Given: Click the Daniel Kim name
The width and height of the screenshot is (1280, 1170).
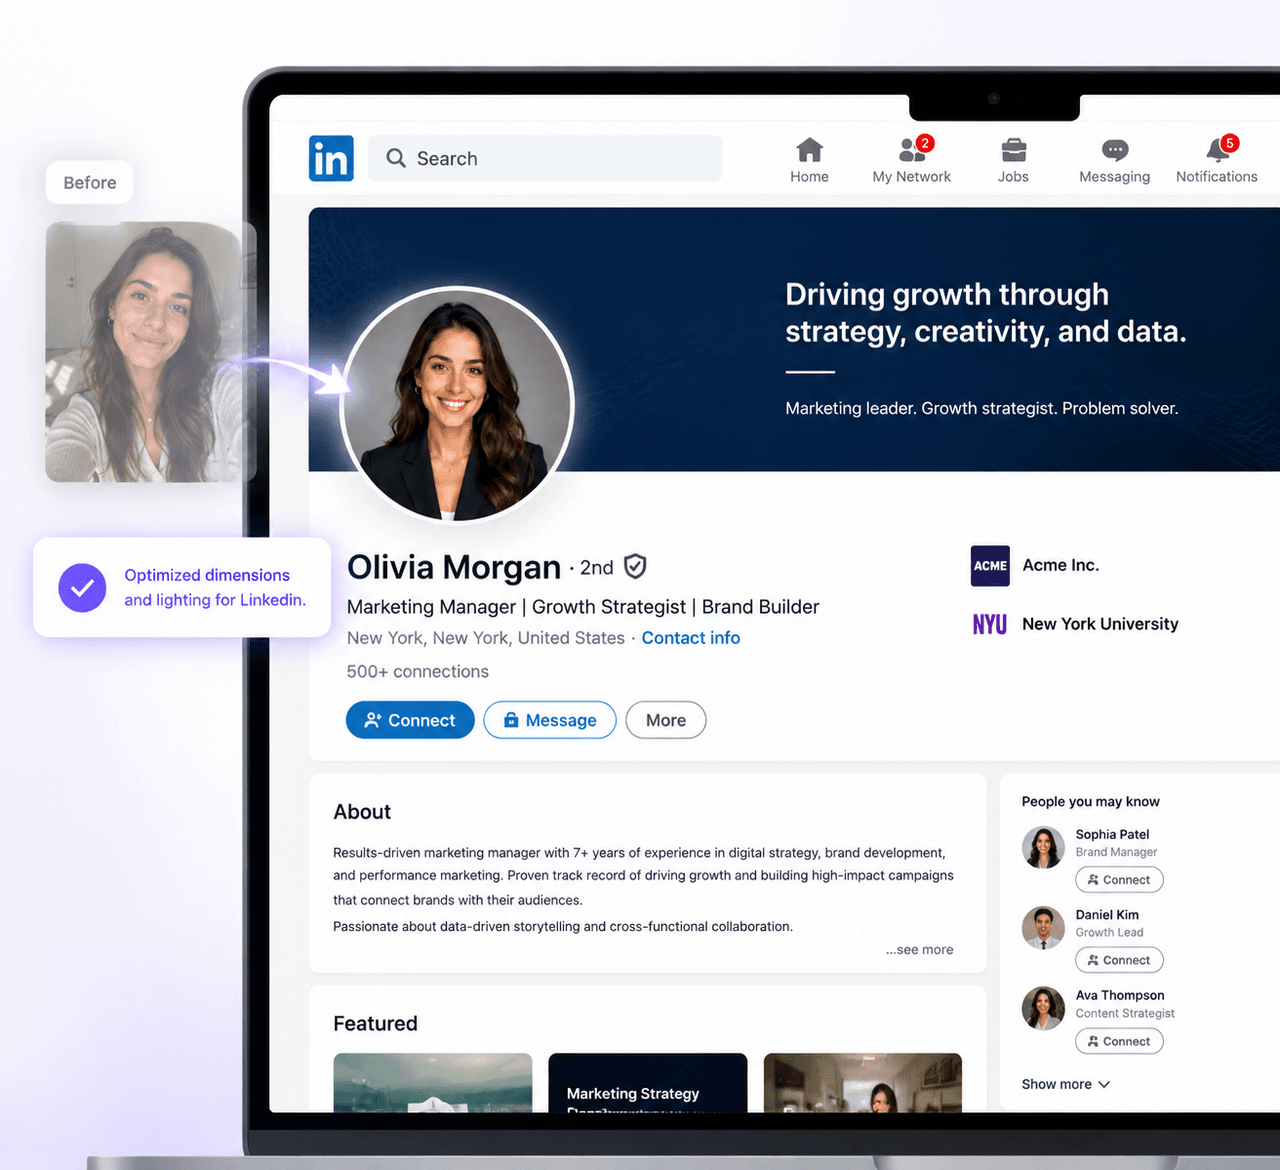Looking at the screenshot, I should [1107, 915].
